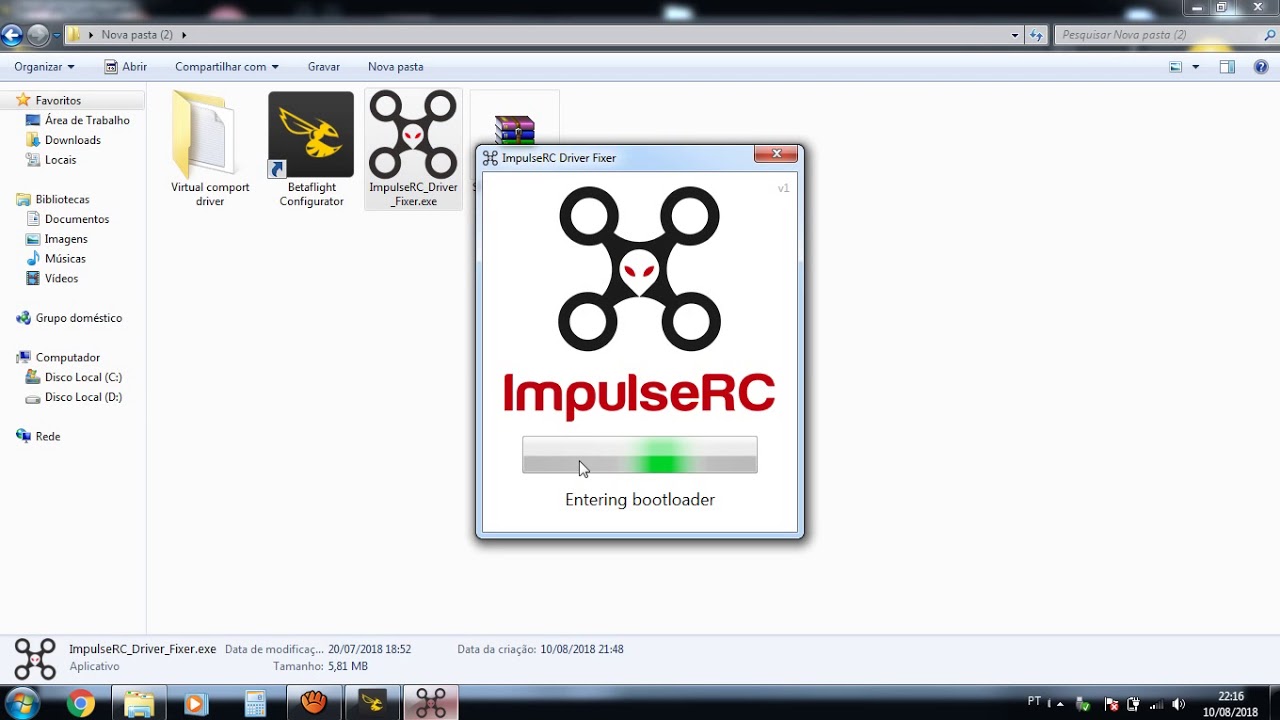
Task: Select the ImpulseRC_Driver_Fixer.exe file
Action: click(413, 148)
